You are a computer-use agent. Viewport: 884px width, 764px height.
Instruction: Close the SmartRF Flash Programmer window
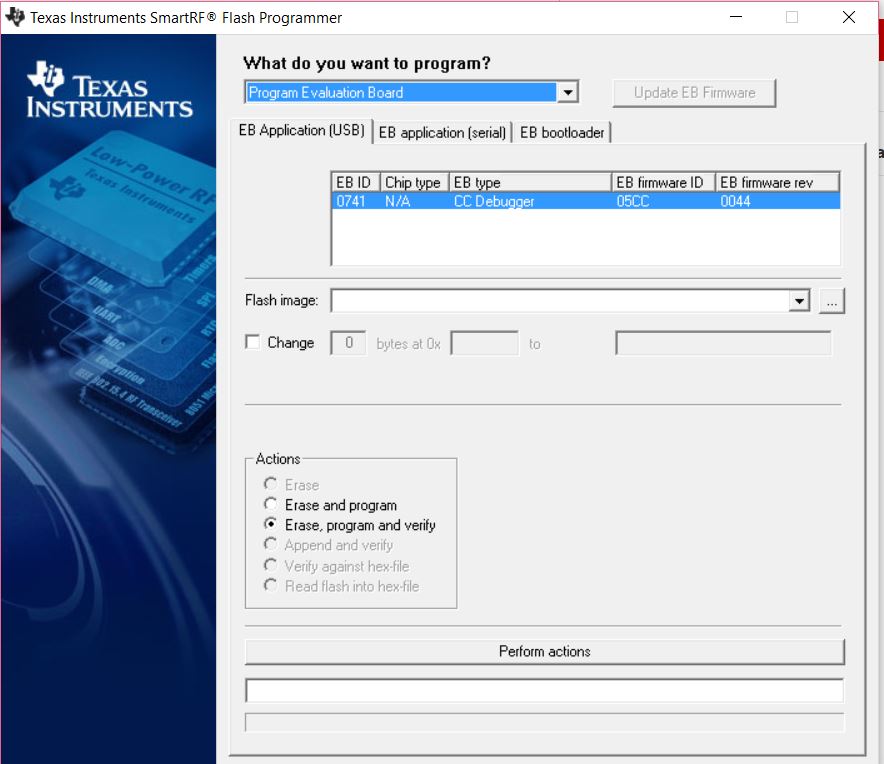coord(848,17)
